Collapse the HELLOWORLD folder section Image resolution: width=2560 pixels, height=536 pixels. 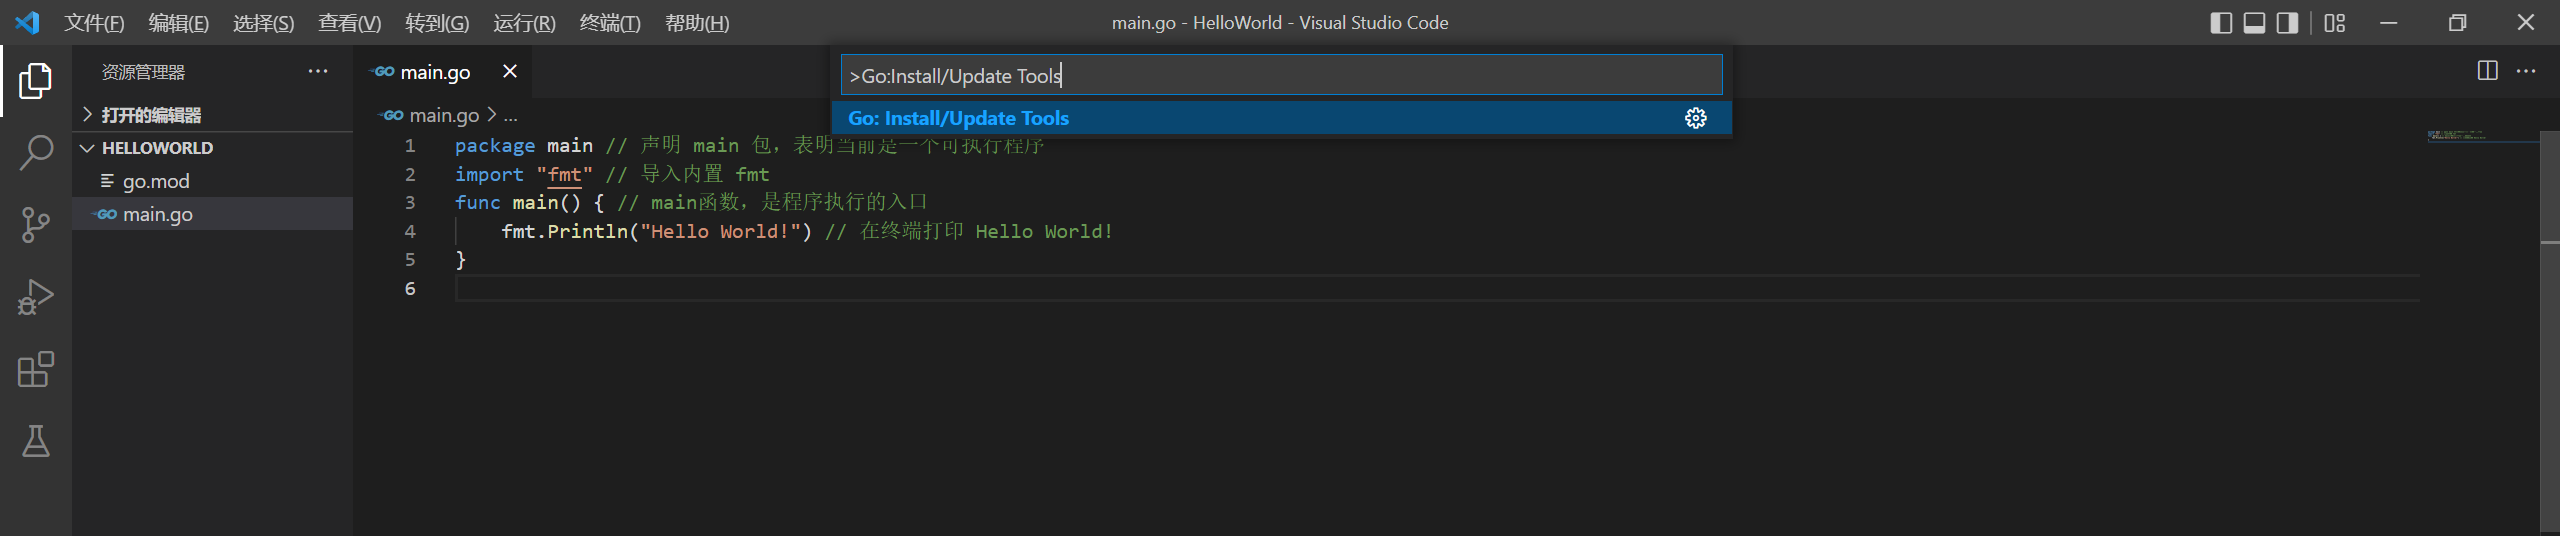coord(157,148)
